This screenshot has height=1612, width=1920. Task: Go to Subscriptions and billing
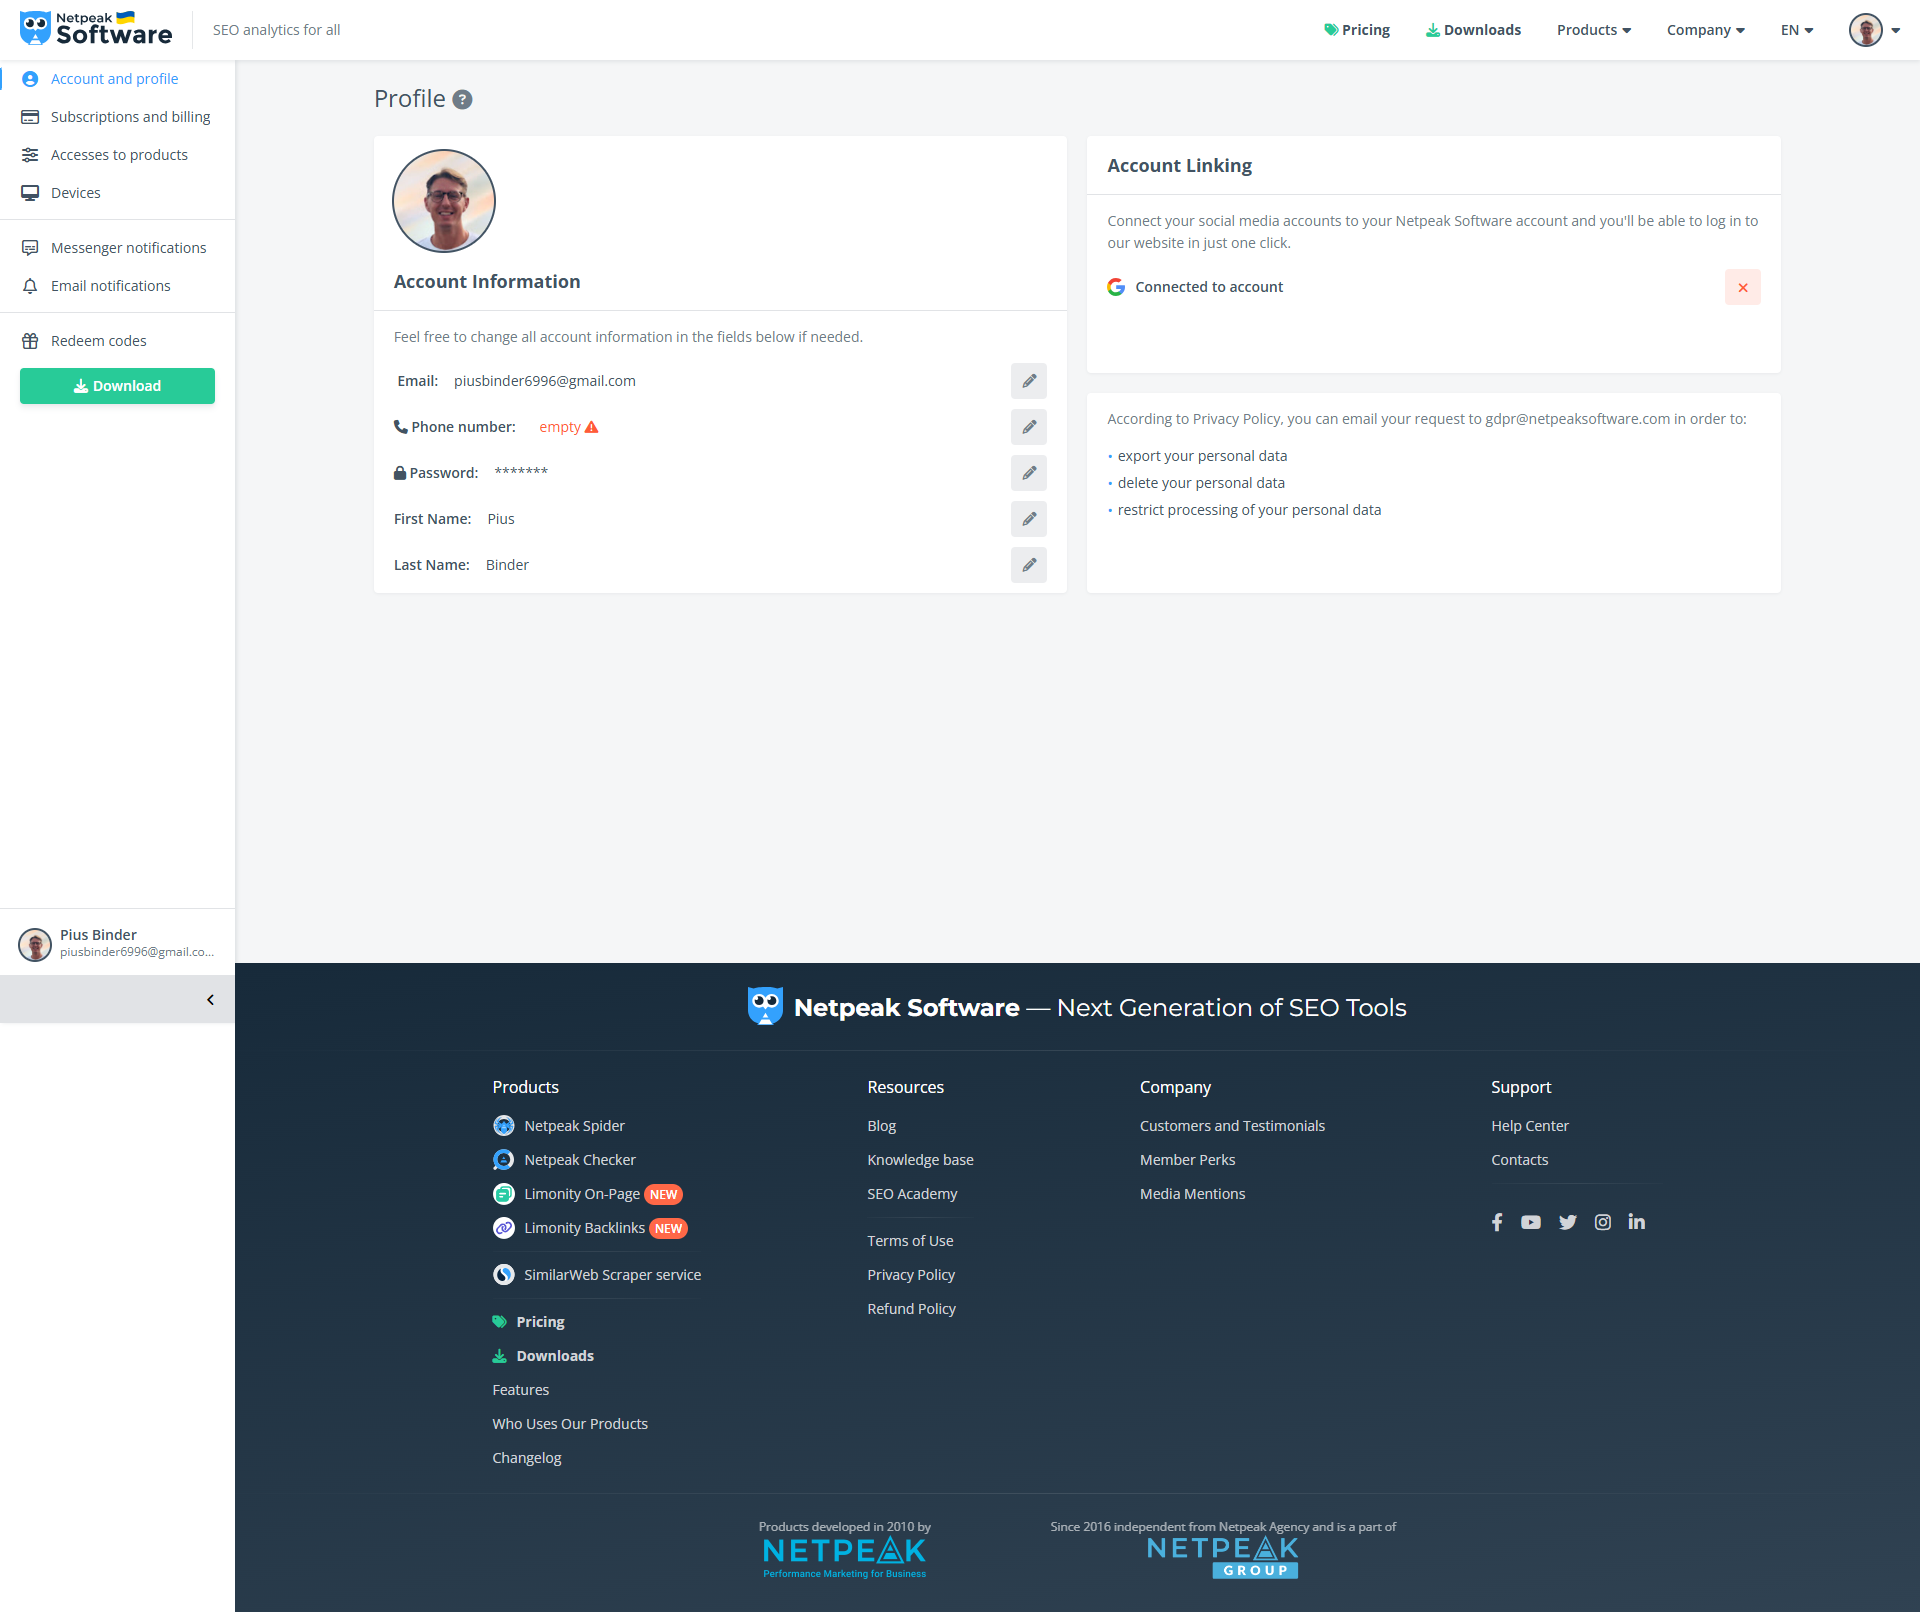130,117
